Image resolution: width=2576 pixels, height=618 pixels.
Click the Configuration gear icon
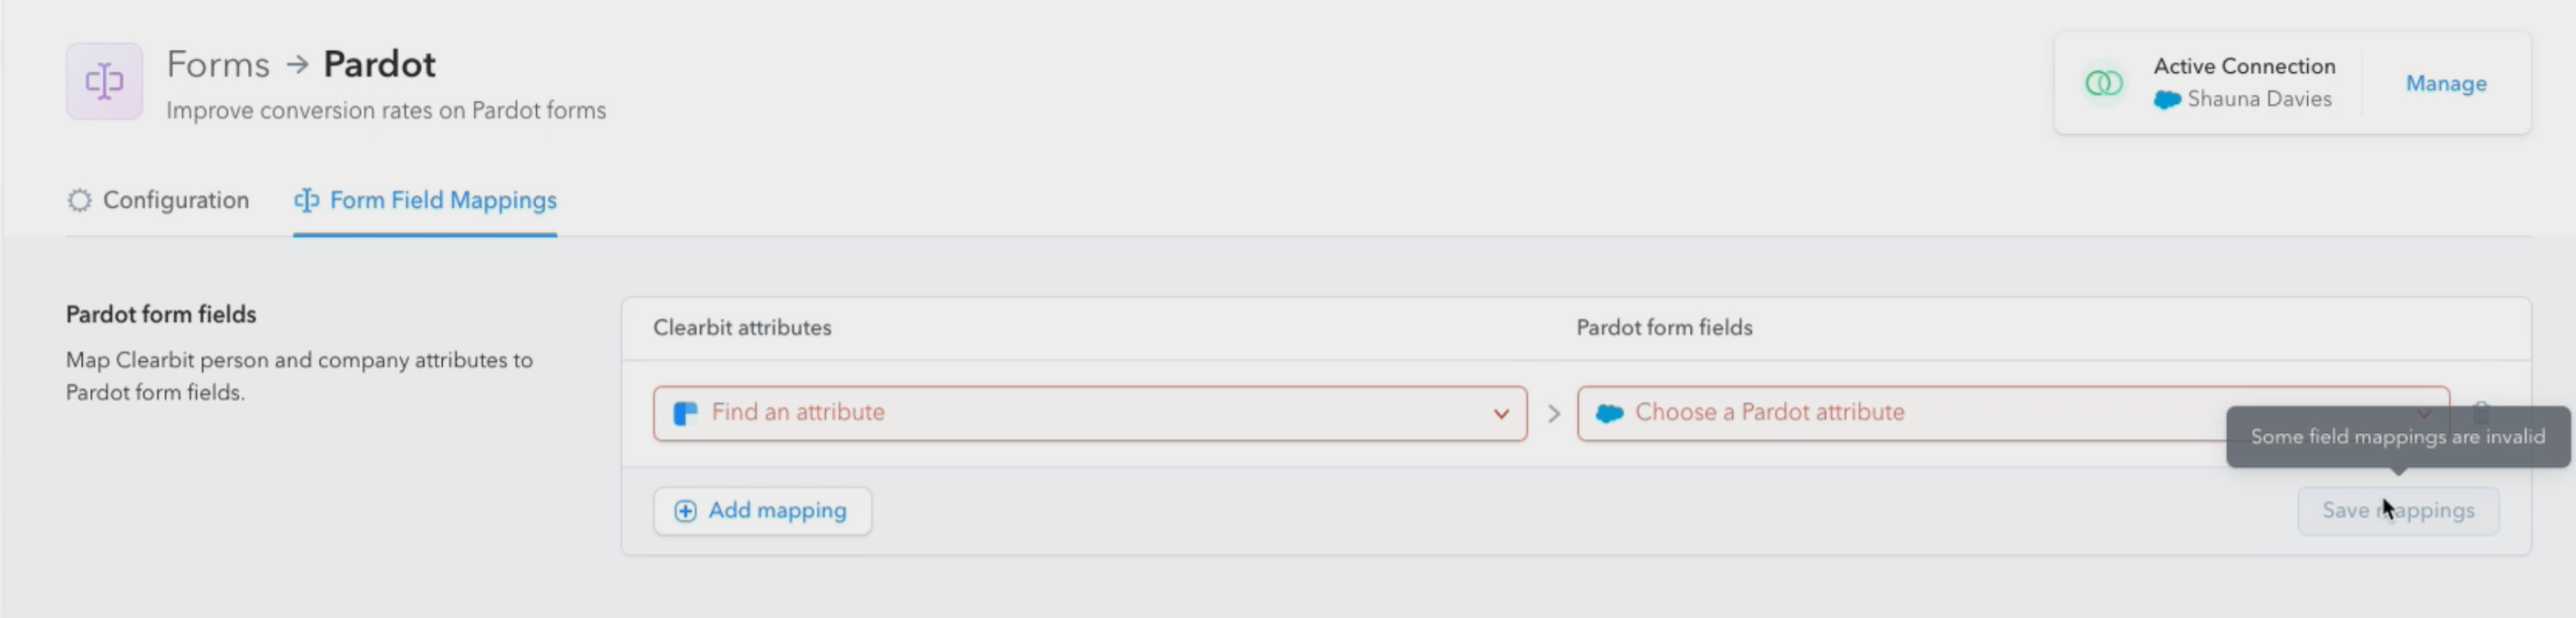tap(79, 200)
